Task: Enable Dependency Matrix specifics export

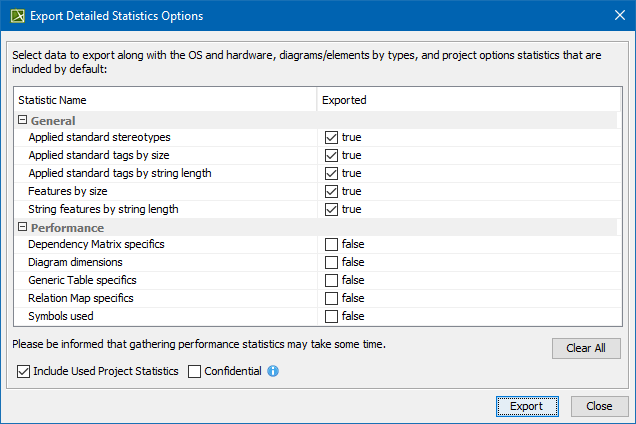Action: pos(331,245)
